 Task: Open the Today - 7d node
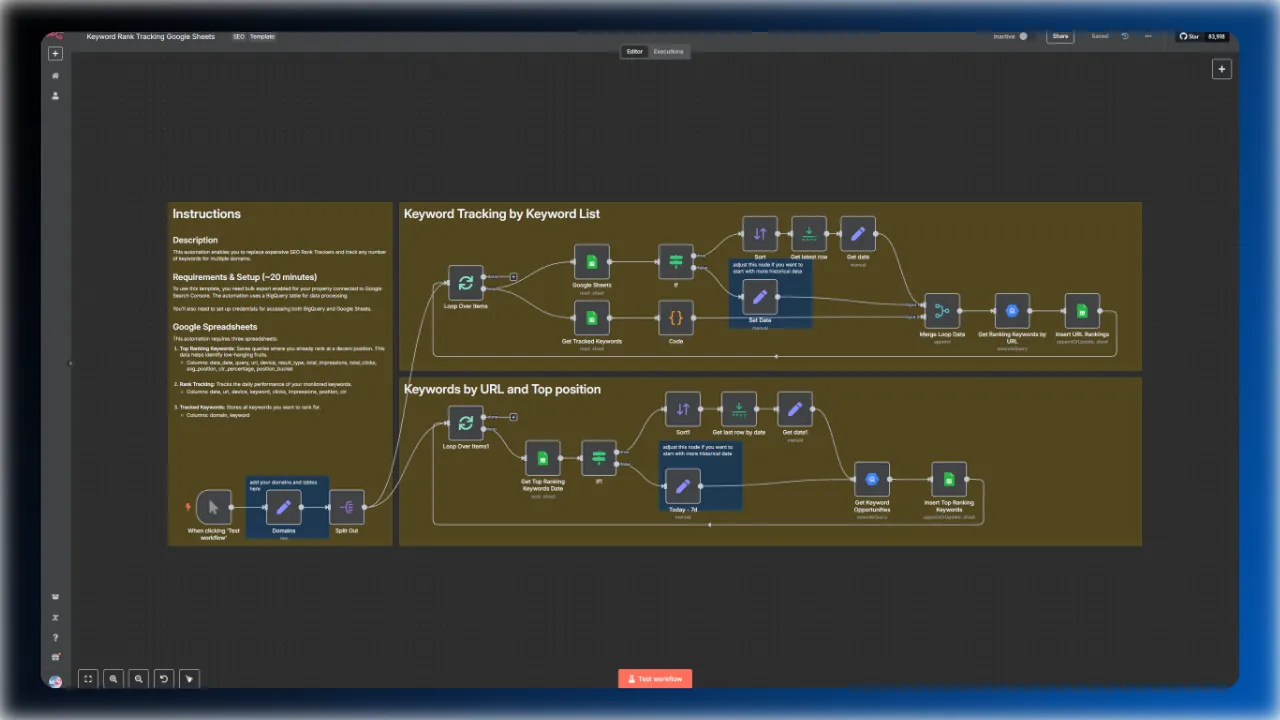pos(683,486)
